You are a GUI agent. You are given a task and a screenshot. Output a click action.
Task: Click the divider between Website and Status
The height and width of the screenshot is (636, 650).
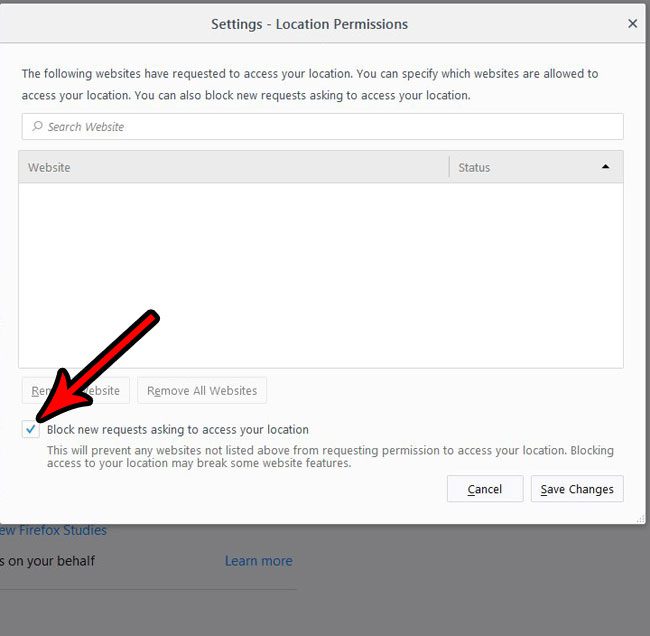coord(449,167)
